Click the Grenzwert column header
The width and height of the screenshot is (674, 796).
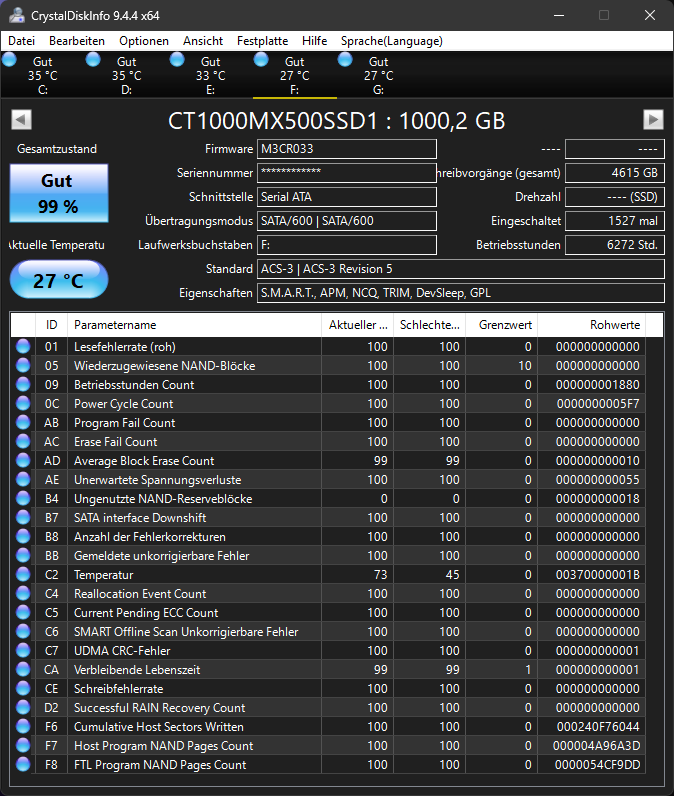pyautogui.click(x=501, y=325)
